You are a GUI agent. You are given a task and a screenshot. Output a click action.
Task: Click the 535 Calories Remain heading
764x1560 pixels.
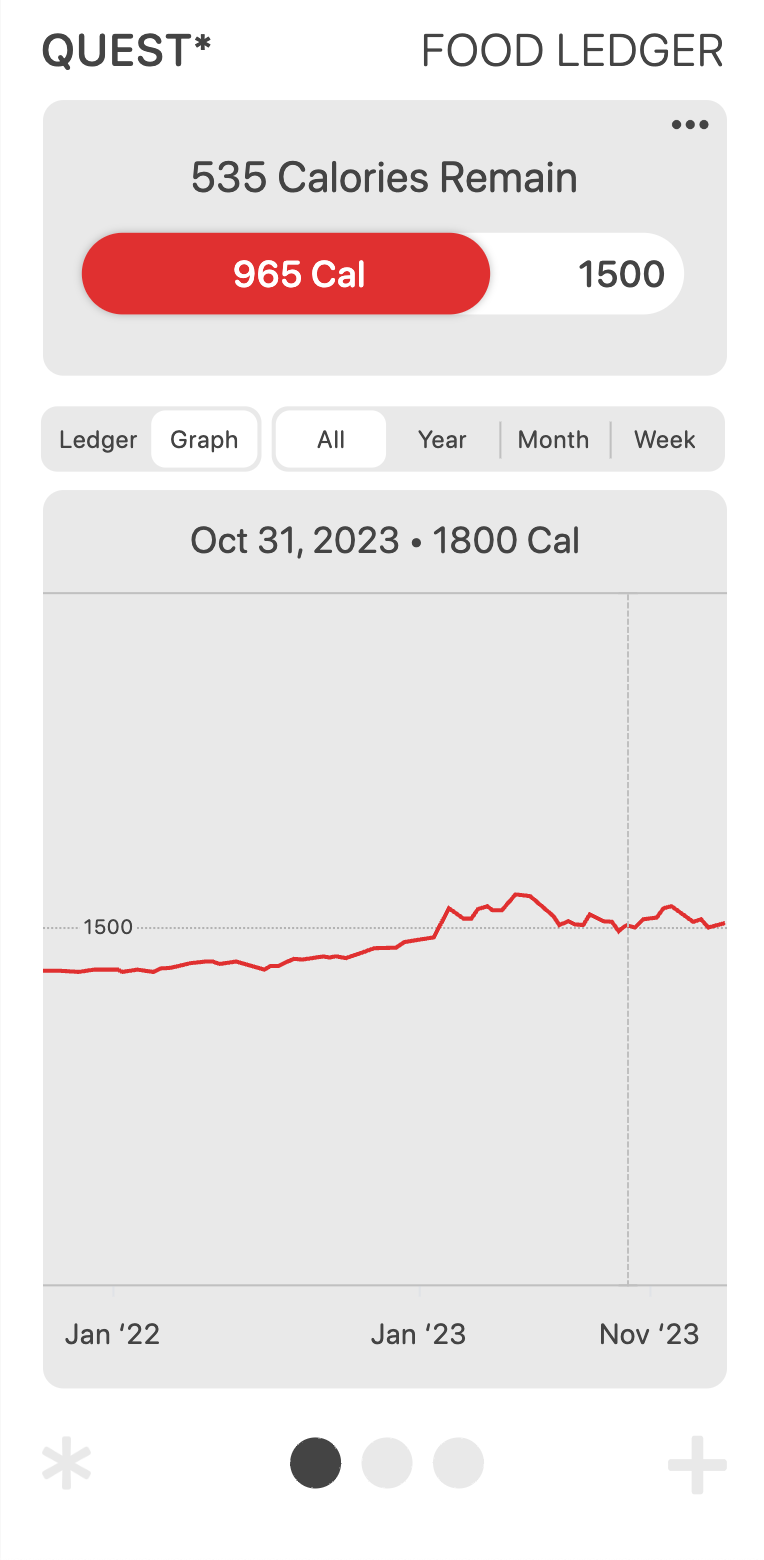384,178
